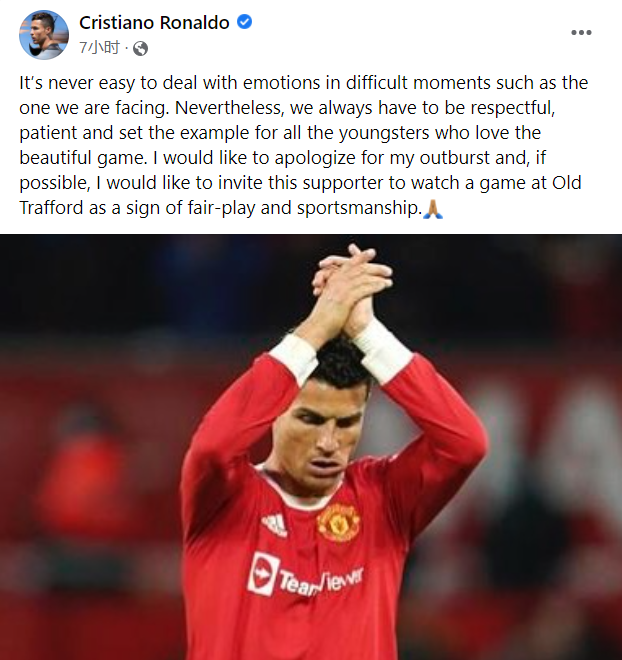Click the word 'Trafford' in the last line
Viewport: 622px width, 660px height.
point(51,208)
